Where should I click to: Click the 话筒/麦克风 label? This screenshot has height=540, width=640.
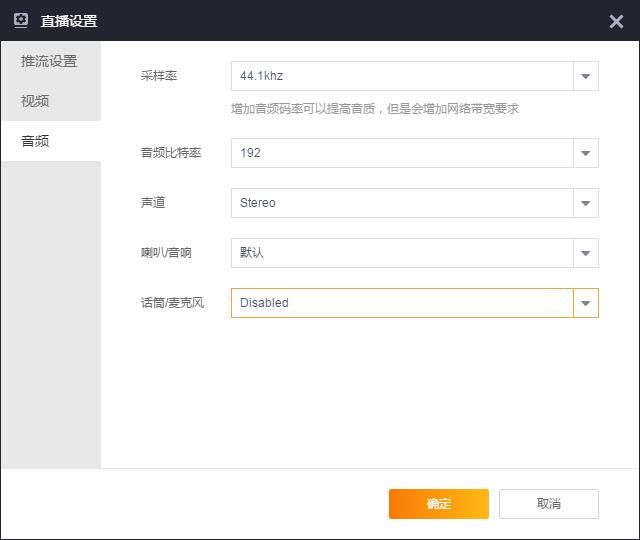[172, 303]
